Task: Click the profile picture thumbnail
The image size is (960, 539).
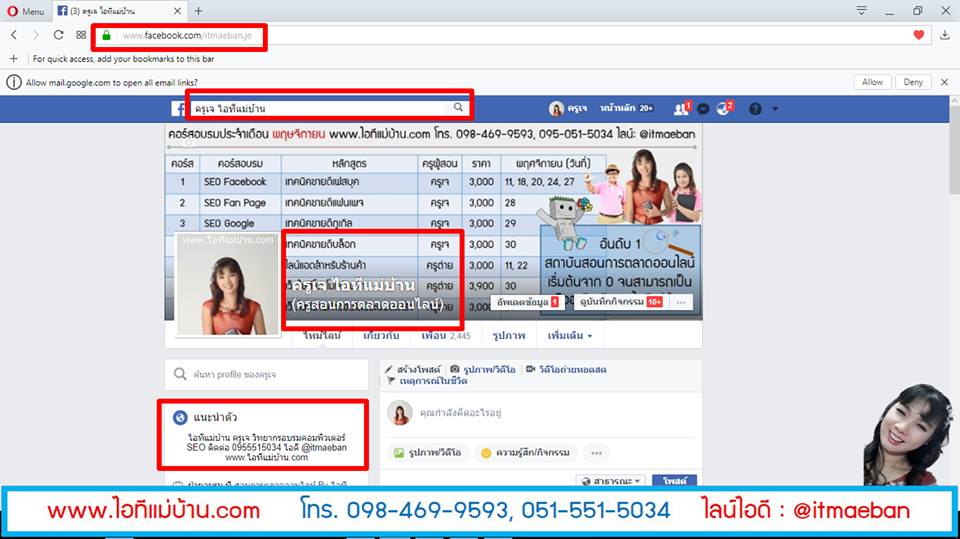Action: [x=228, y=284]
